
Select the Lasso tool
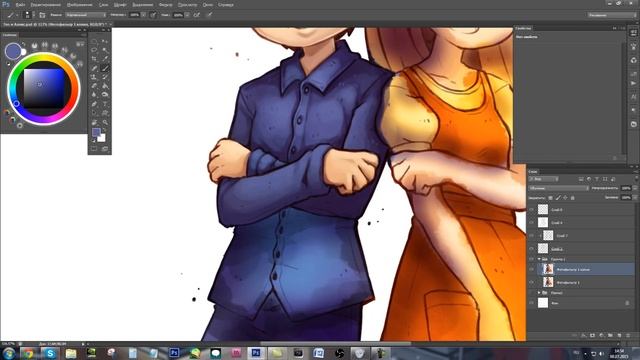tap(94, 50)
